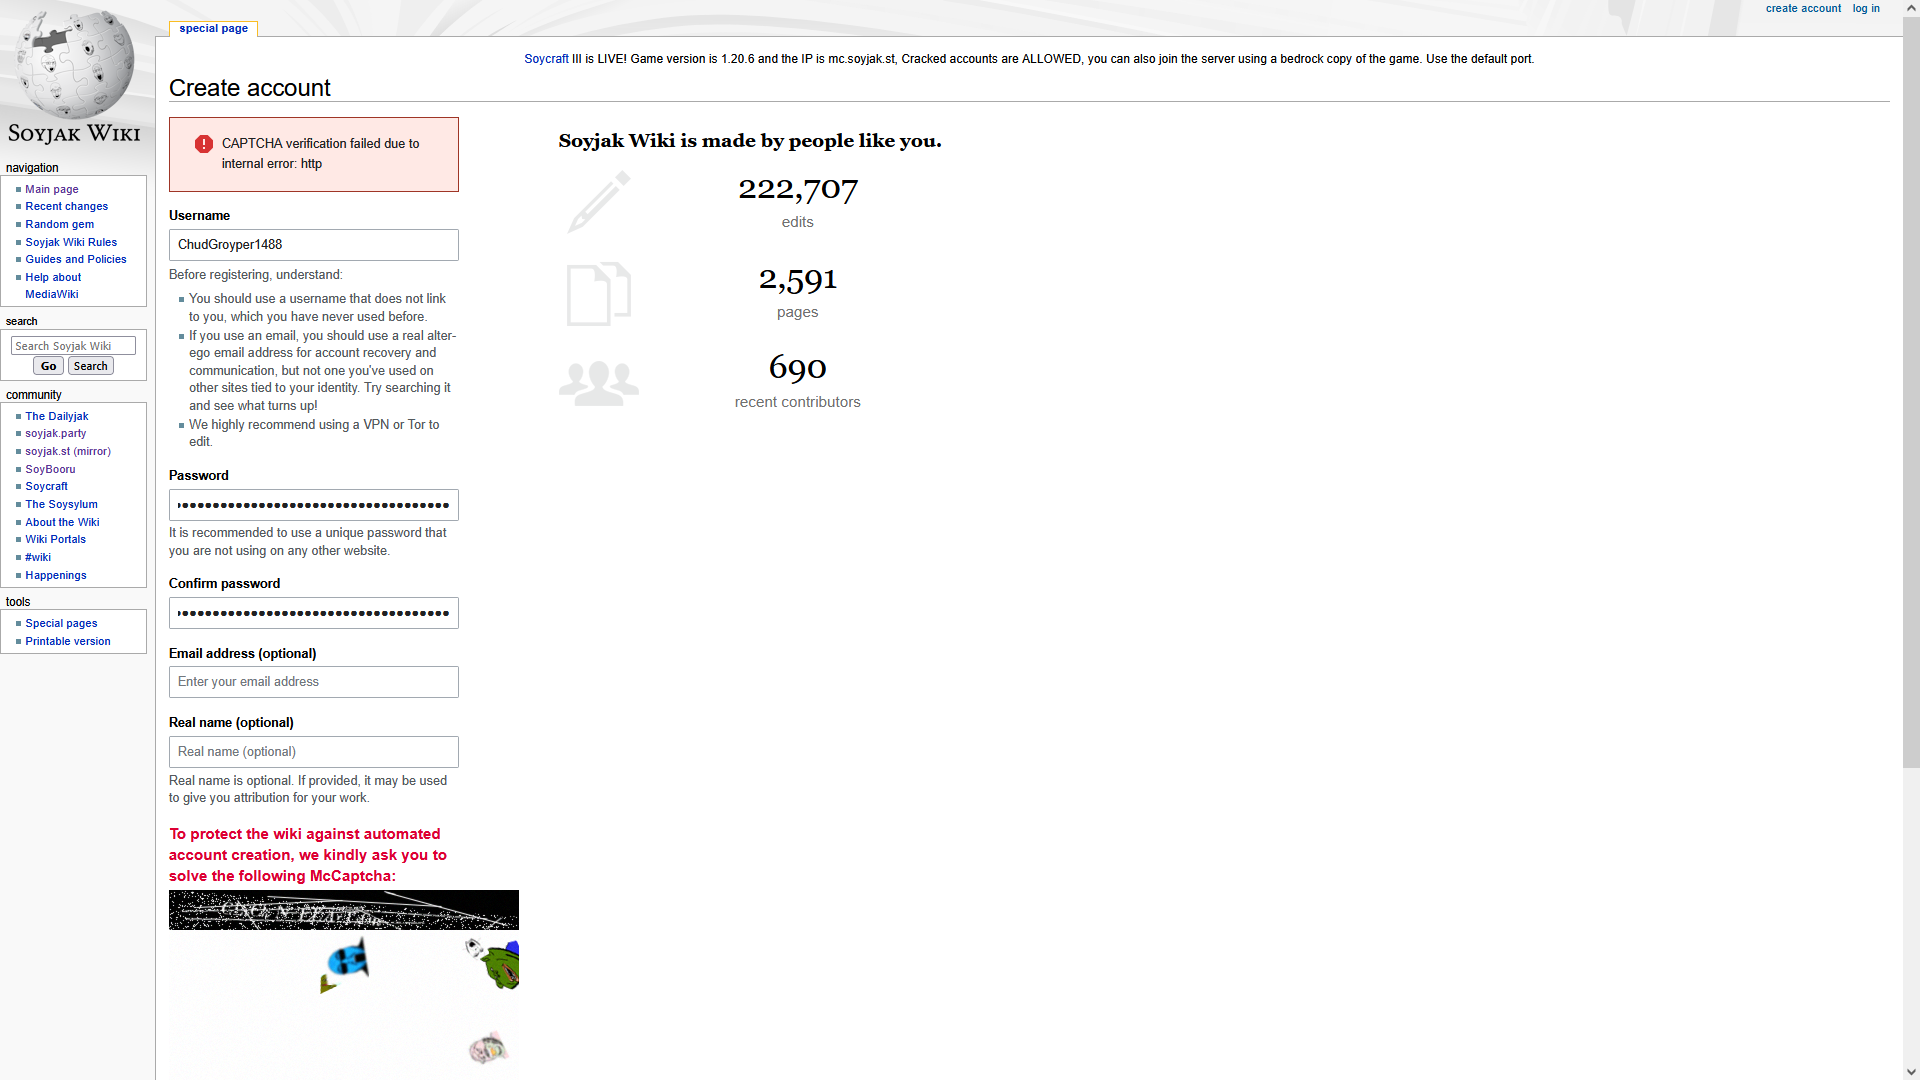The width and height of the screenshot is (1920, 1080).
Task: Click the scrollbar down arrow
Action: tap(1911, 1071)
